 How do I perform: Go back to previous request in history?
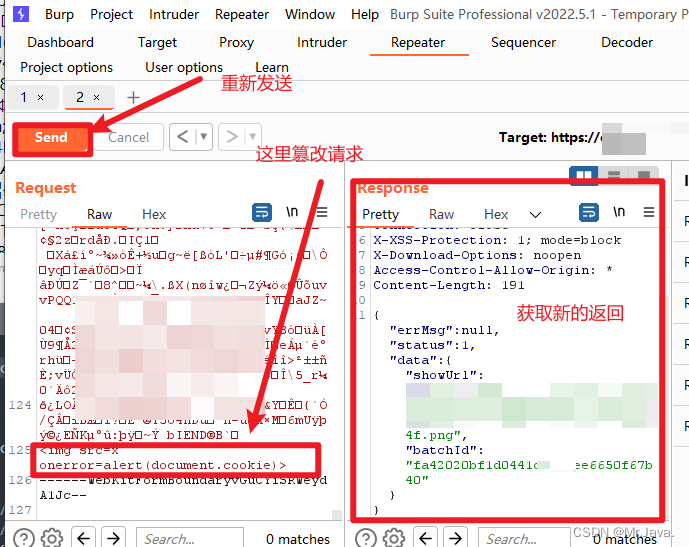pos(182,137)
